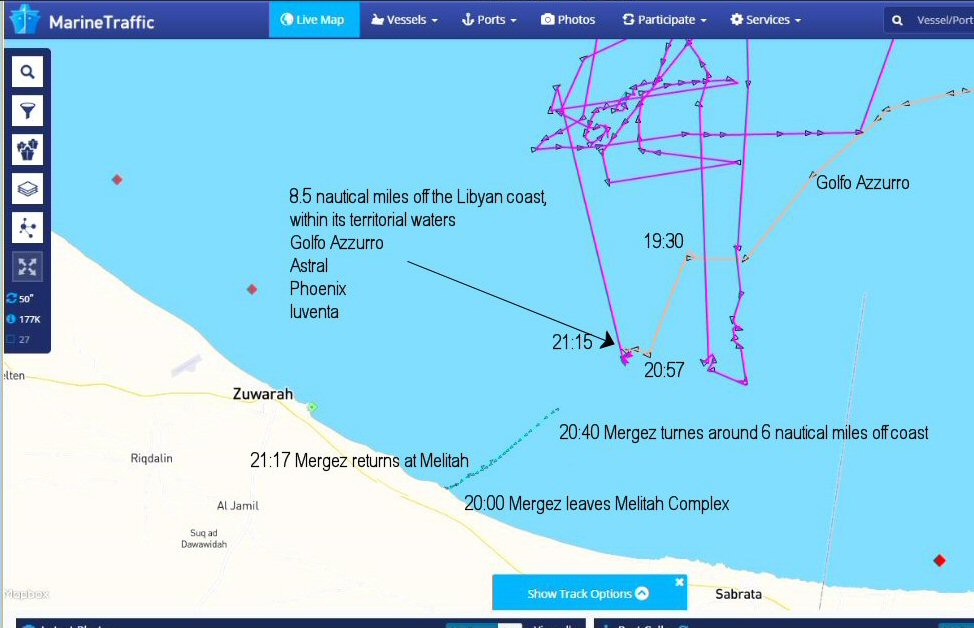Click the refresh icon beside Participate
This screenshot has width=974, height=628.
[x=628, y=20]
